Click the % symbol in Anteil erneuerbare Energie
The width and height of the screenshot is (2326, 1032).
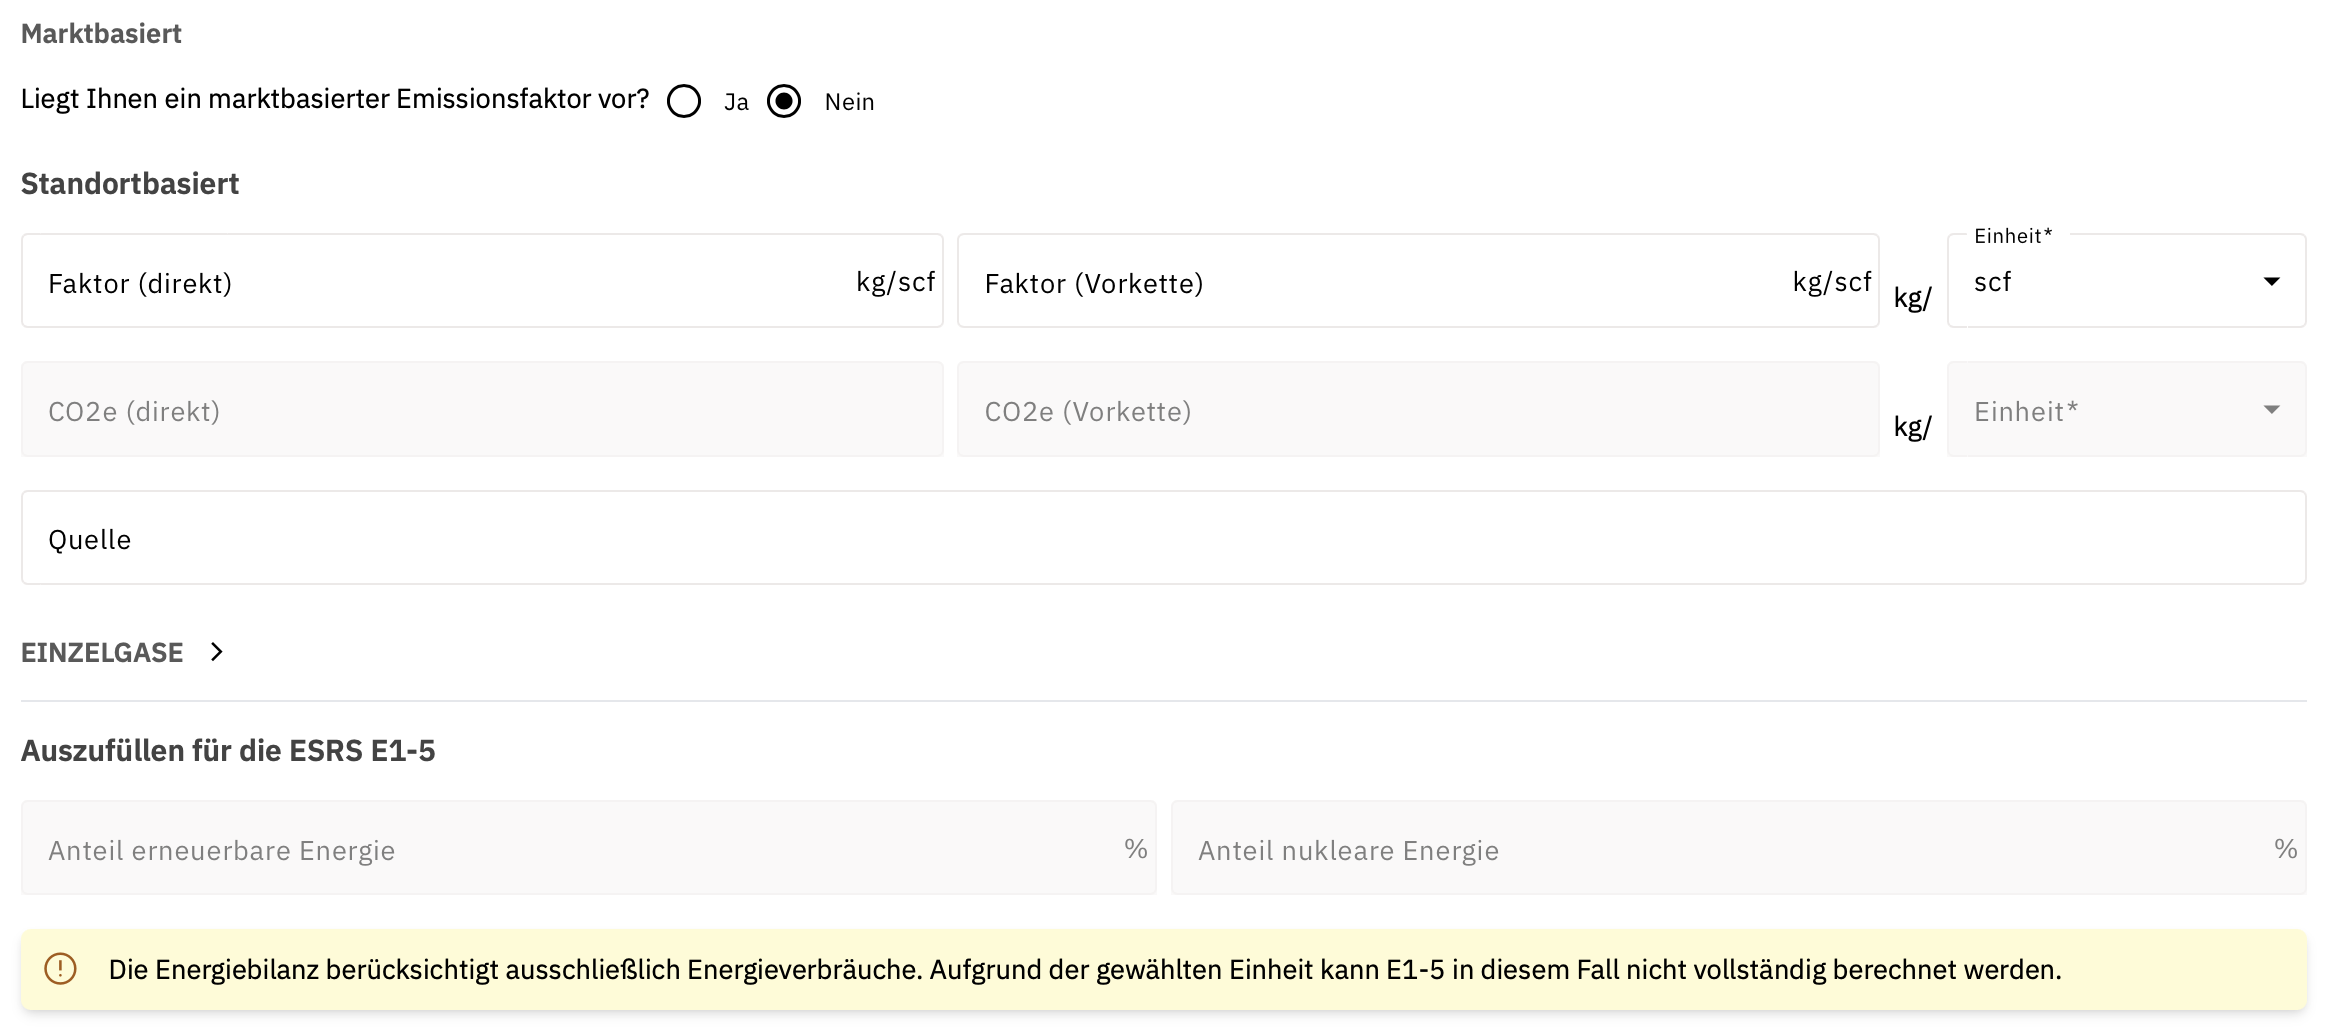pyautogui.click(x=1135, y=849)
